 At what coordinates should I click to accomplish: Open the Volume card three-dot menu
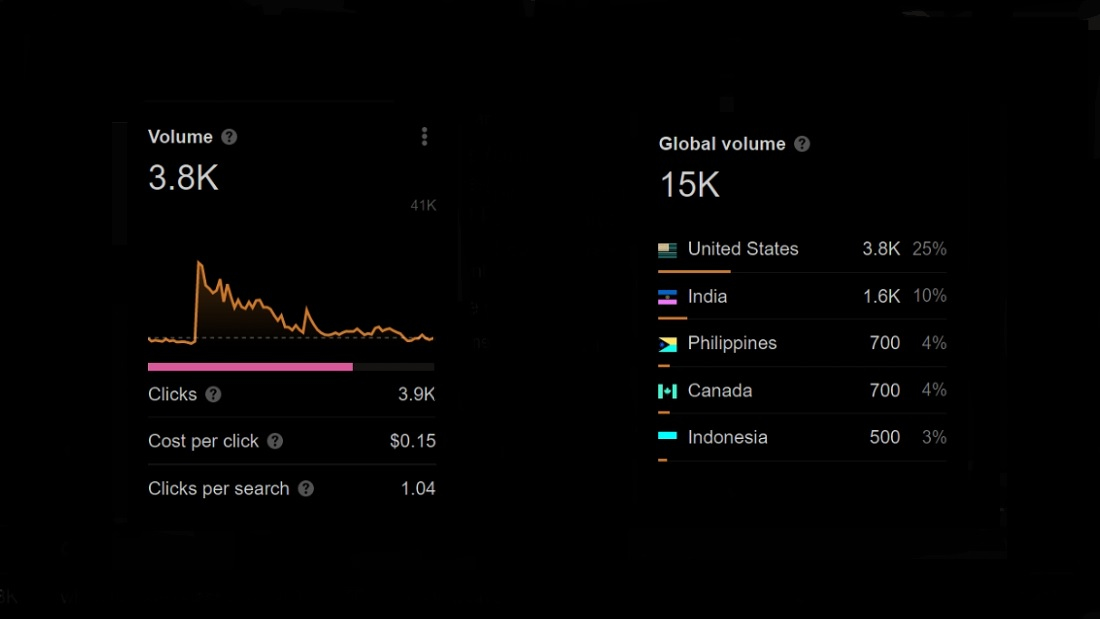(x=424, y=137)
